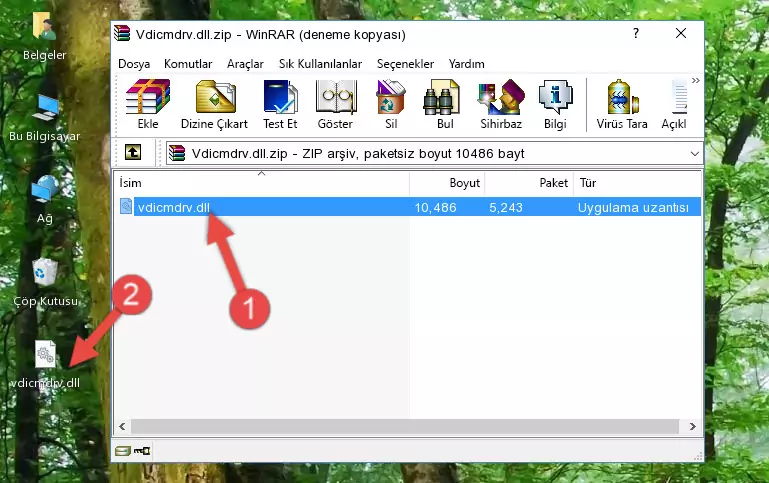Click the 10,486 size value
The height and width of the screenshot is (483, 769).
436,207
